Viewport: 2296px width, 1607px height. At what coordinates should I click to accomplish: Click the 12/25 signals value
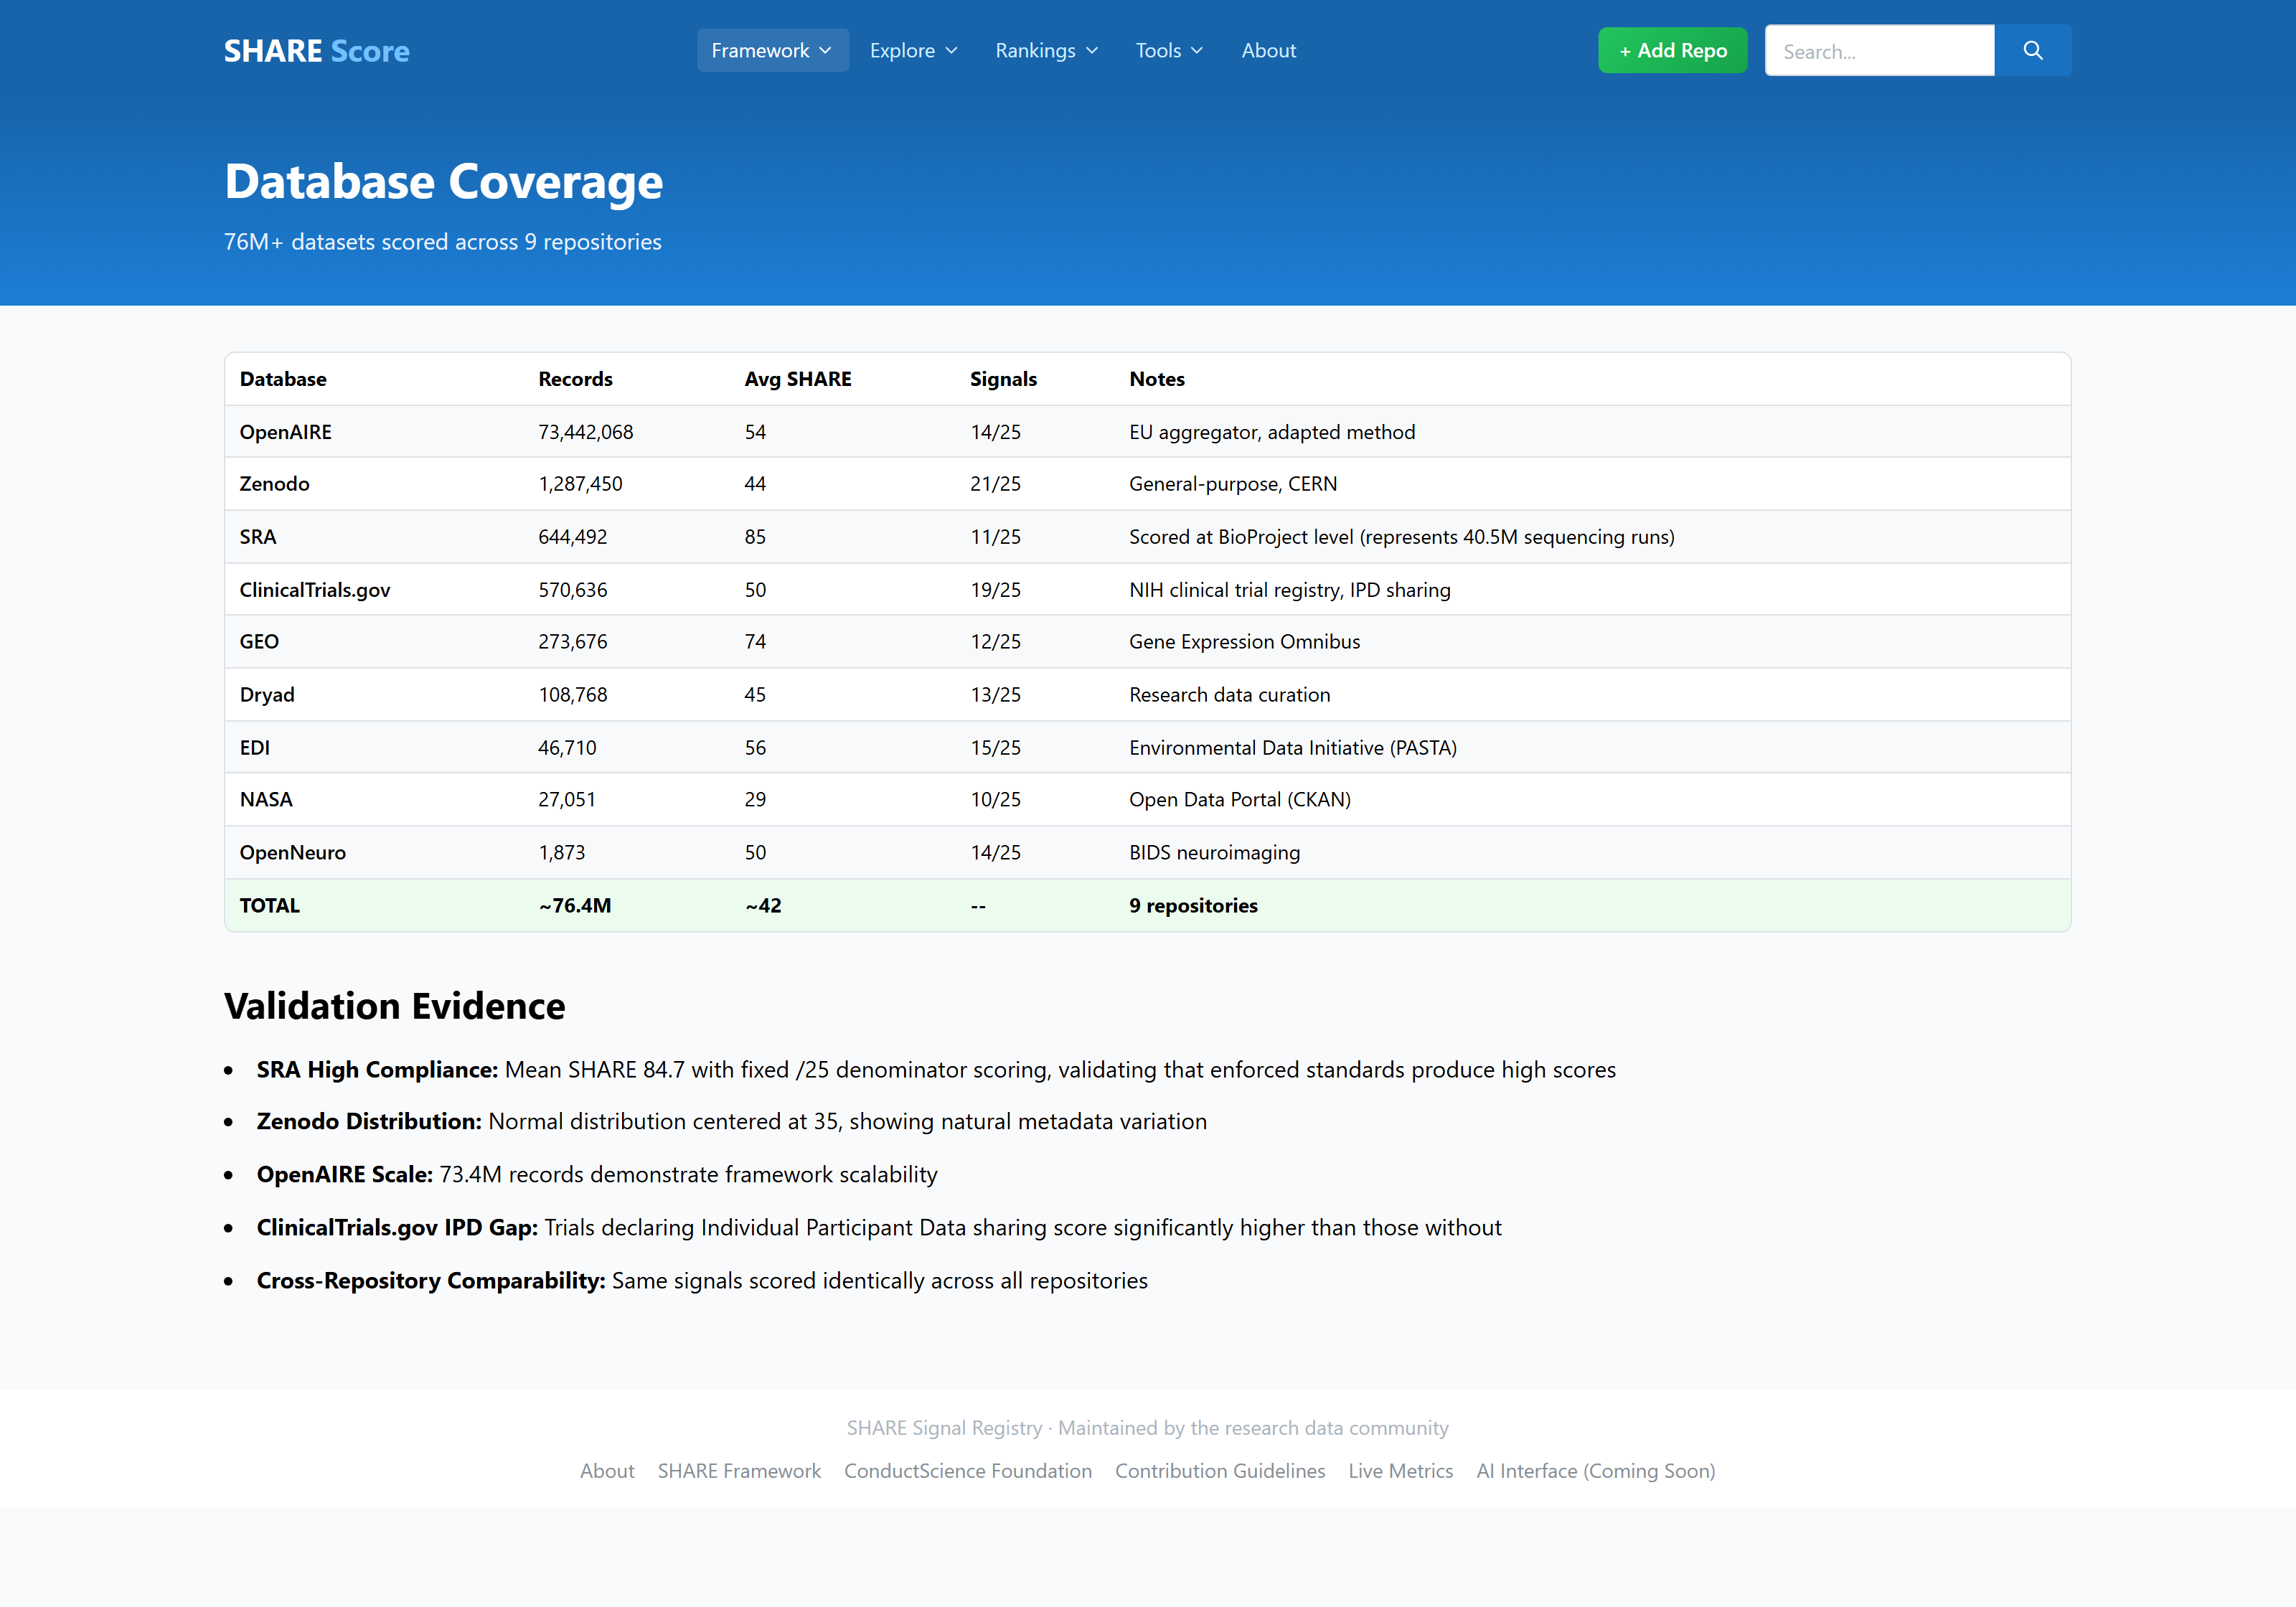[995, 642]
